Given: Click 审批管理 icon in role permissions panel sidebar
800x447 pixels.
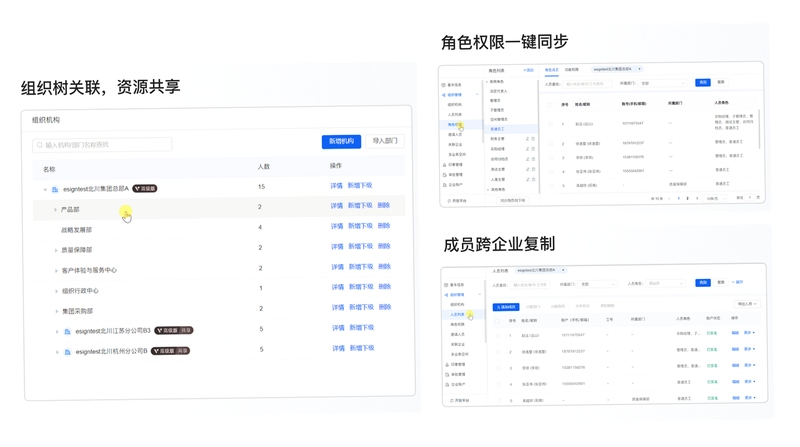Looking at the screenshot, I should 444,175.
